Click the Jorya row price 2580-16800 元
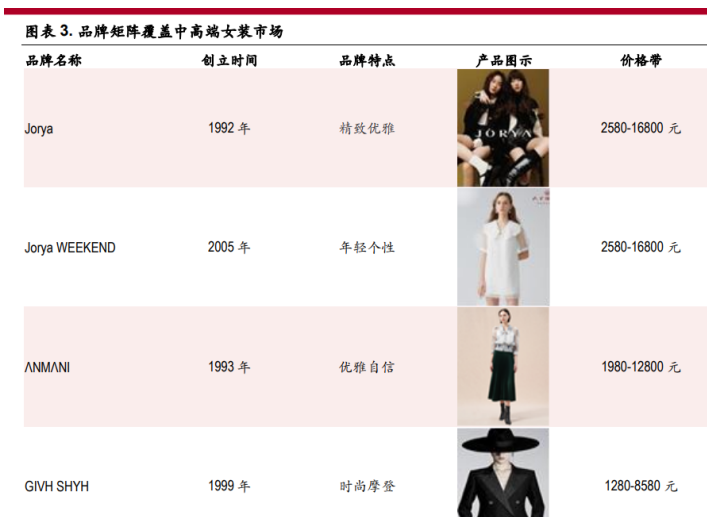Image resolution: width=707 pixels, height=517 pixels. pyautogui.click(x=641, y=128)
